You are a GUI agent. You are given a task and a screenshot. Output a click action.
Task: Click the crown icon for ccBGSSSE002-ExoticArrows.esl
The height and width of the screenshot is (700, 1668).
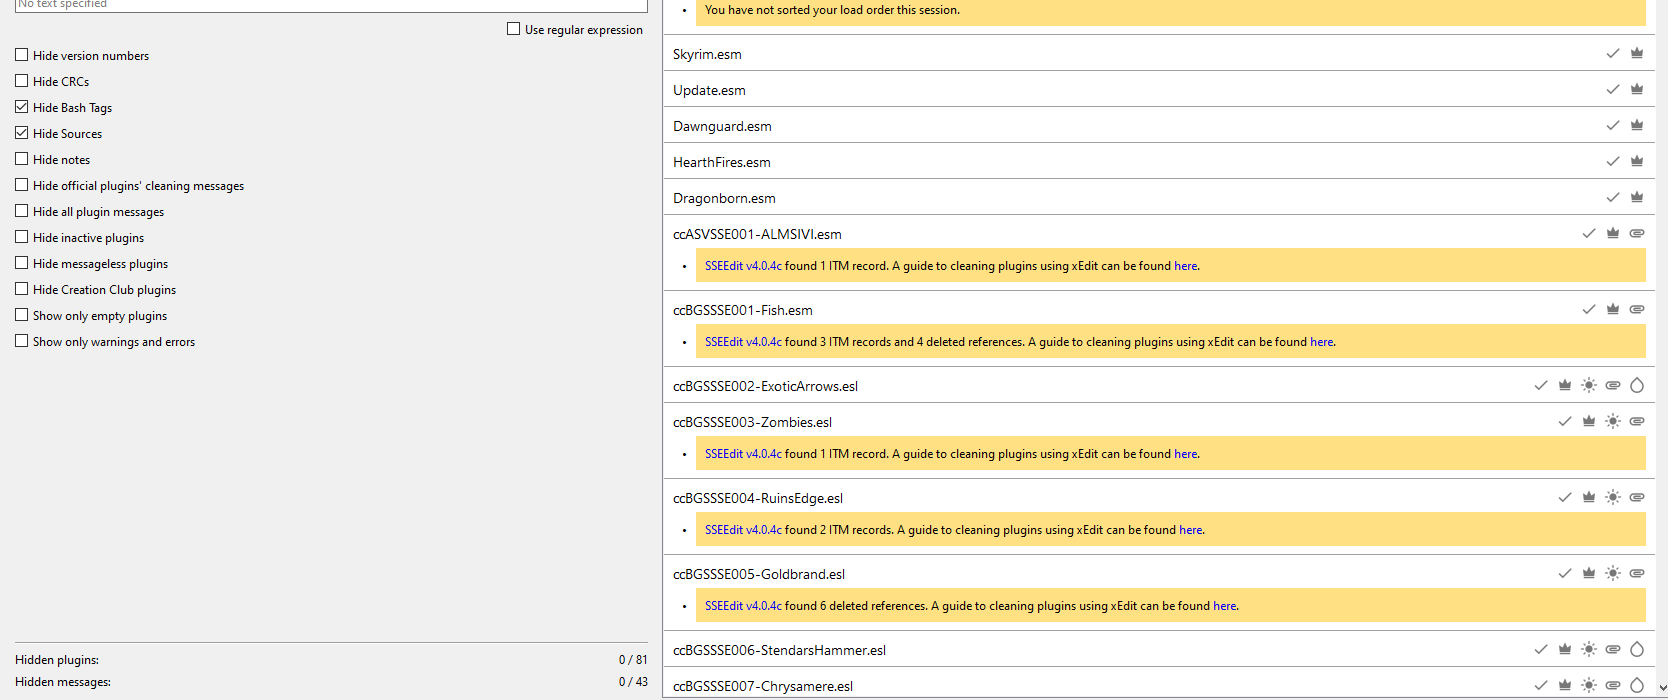click(1565, 386)
